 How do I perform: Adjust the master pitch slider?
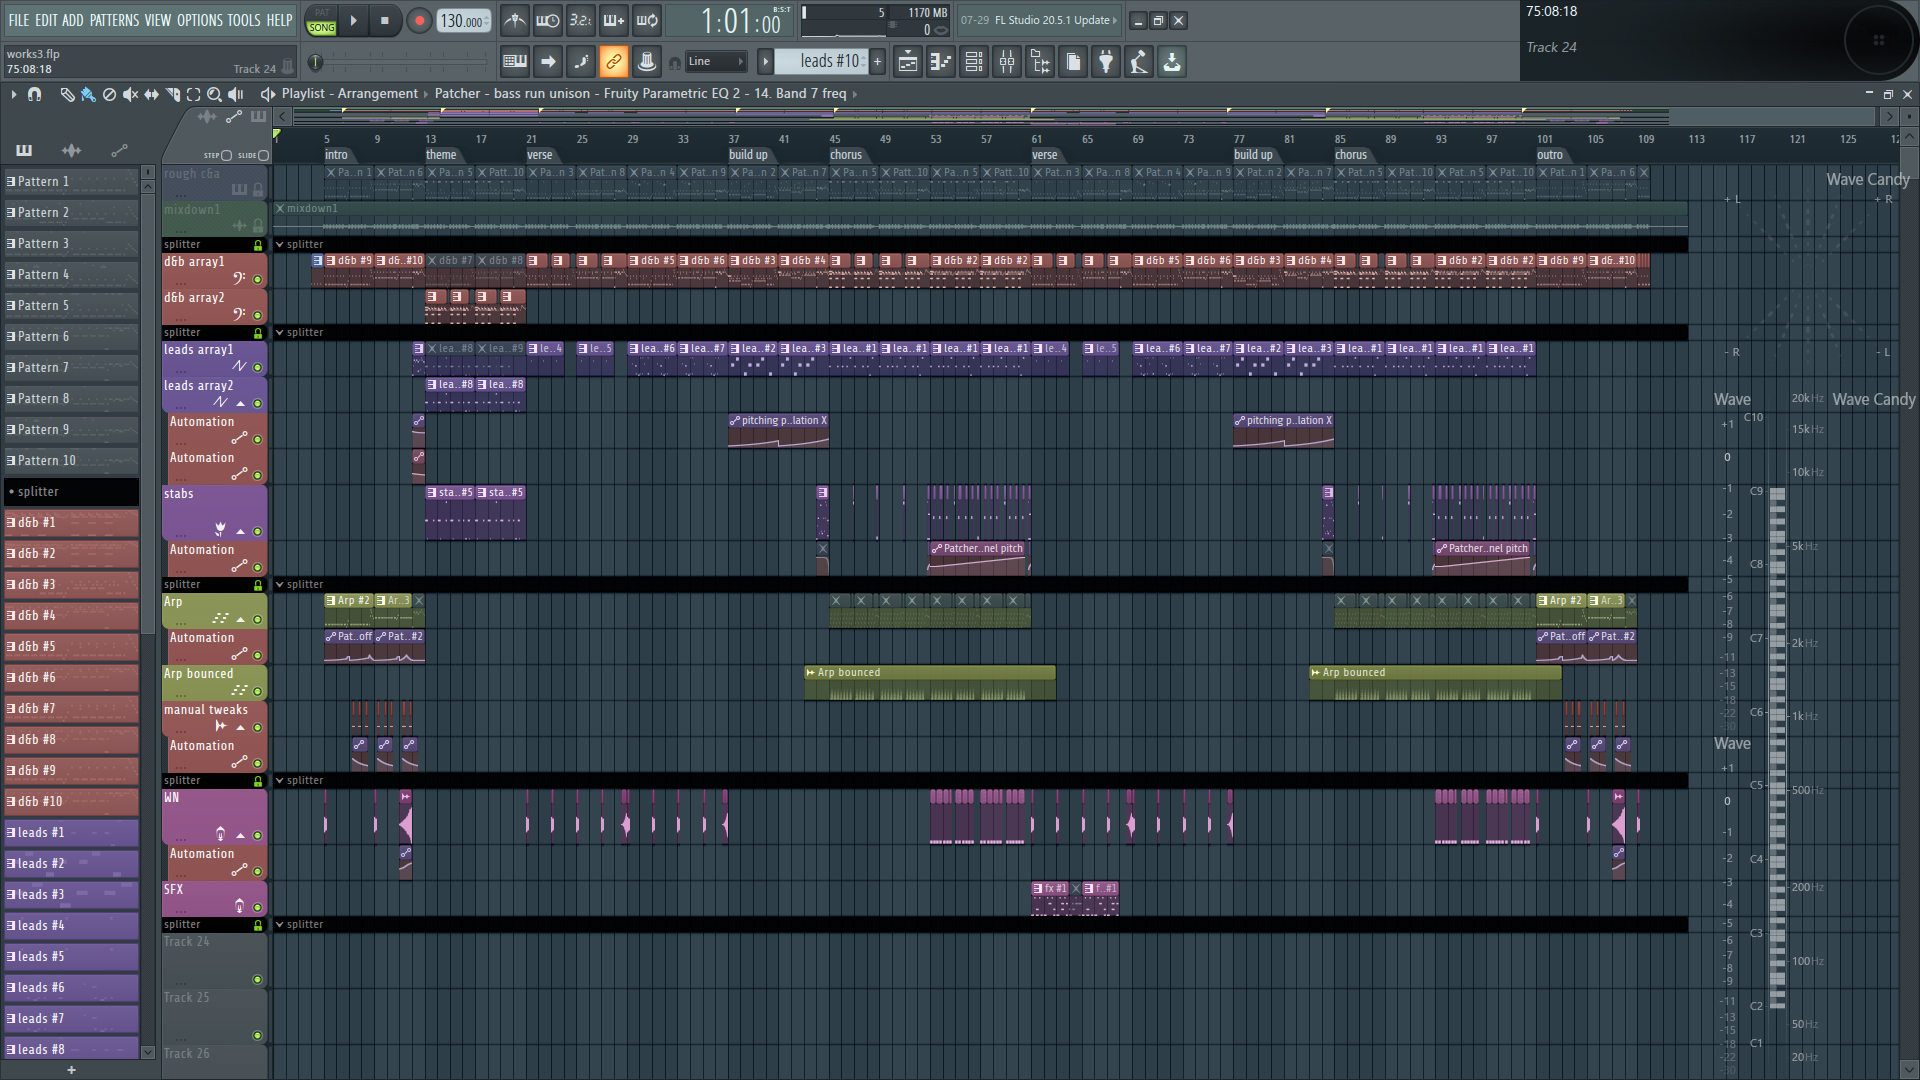pyautogui.click(x=316, y=63)
